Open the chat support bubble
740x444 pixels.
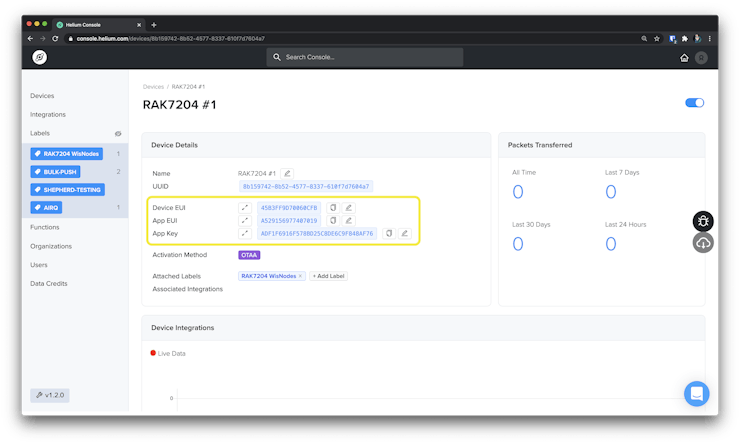pyautogui.click(x=697, y=394)
